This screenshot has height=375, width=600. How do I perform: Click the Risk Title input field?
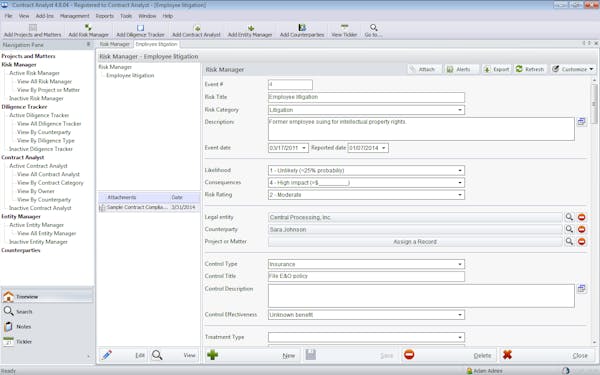click(366, 97)
